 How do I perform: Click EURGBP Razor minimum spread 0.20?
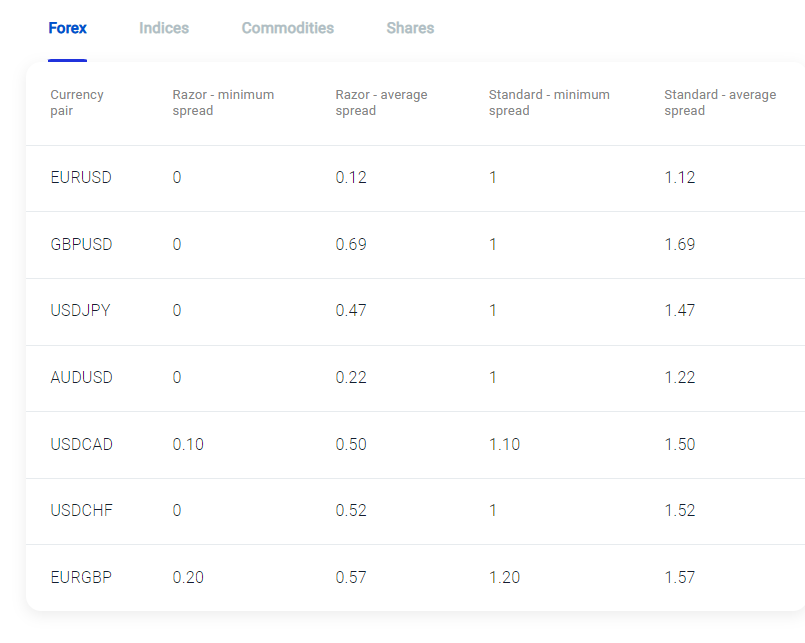click(x=188, y=578)
